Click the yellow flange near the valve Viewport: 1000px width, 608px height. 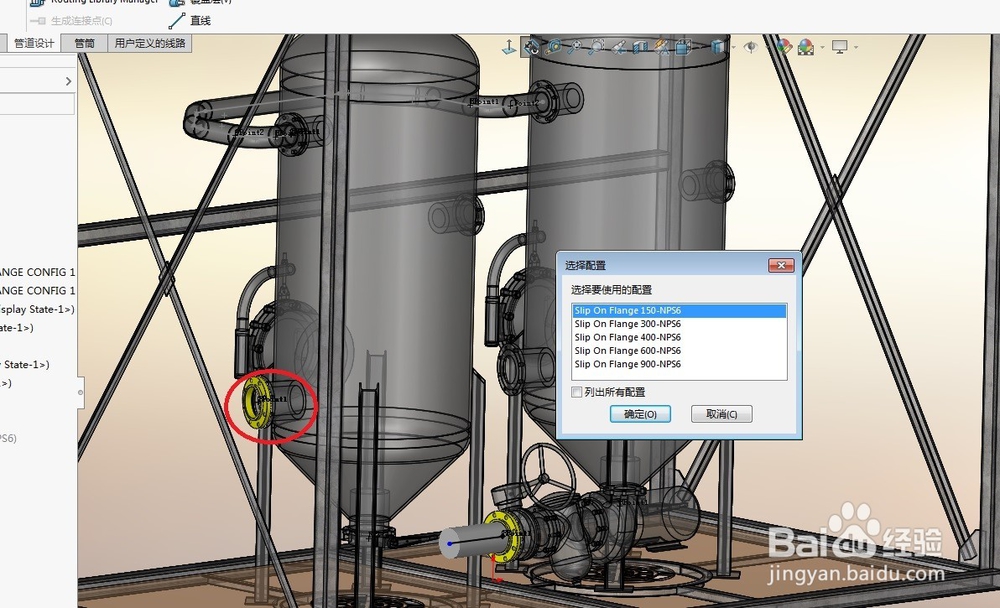pyautogui.click(x=501, y=535)
